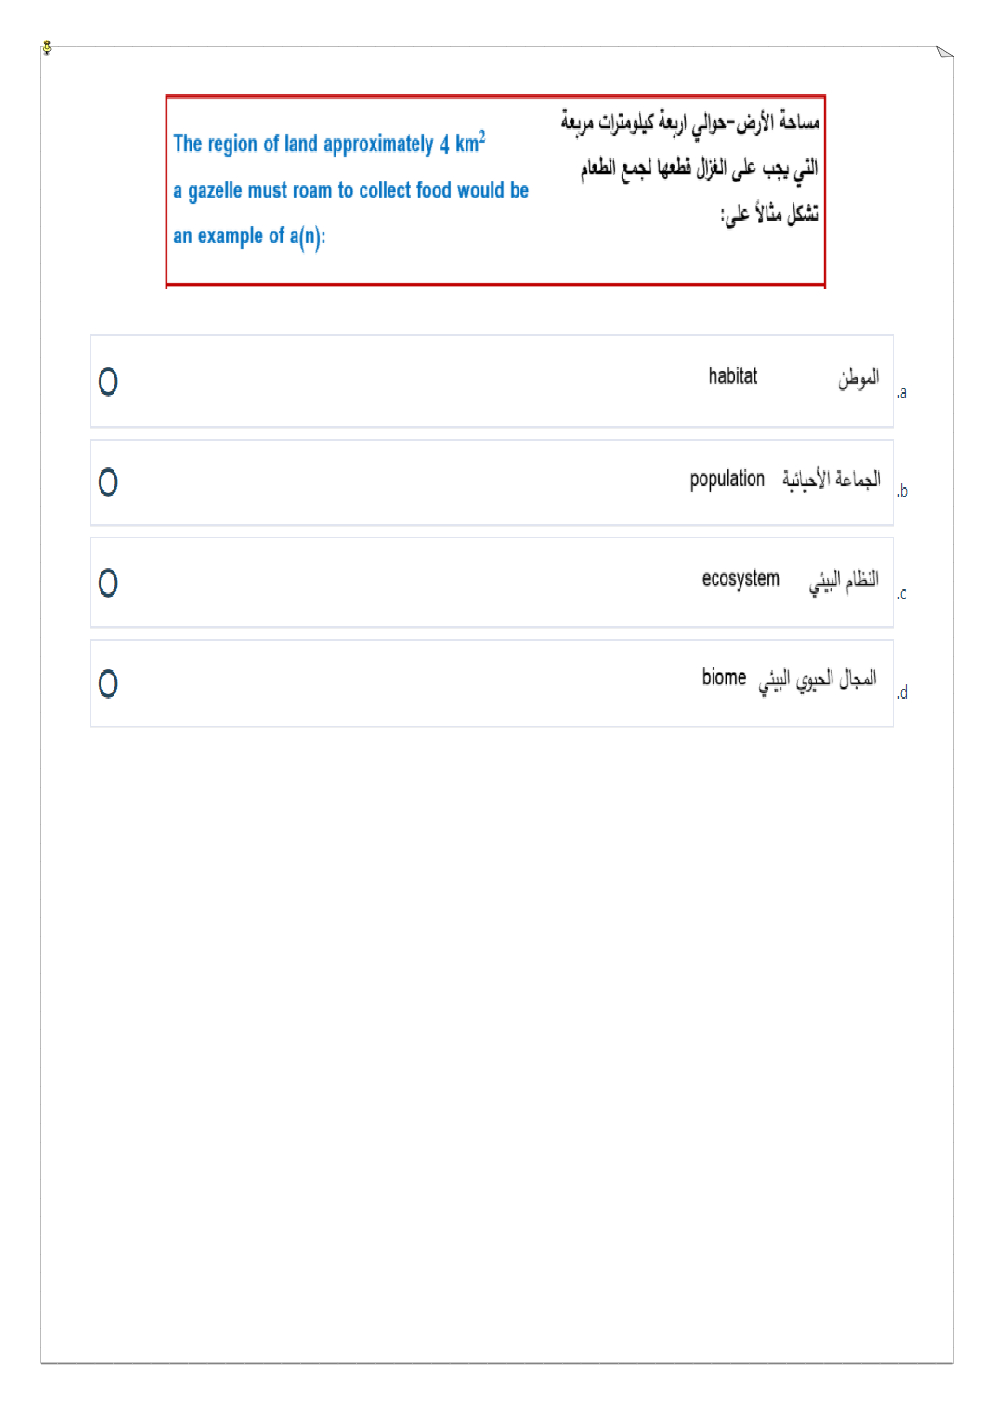The width and height of the screenshot is (992, 1403).
Task: Click the yellow pushpin icon
Action: 47,47
